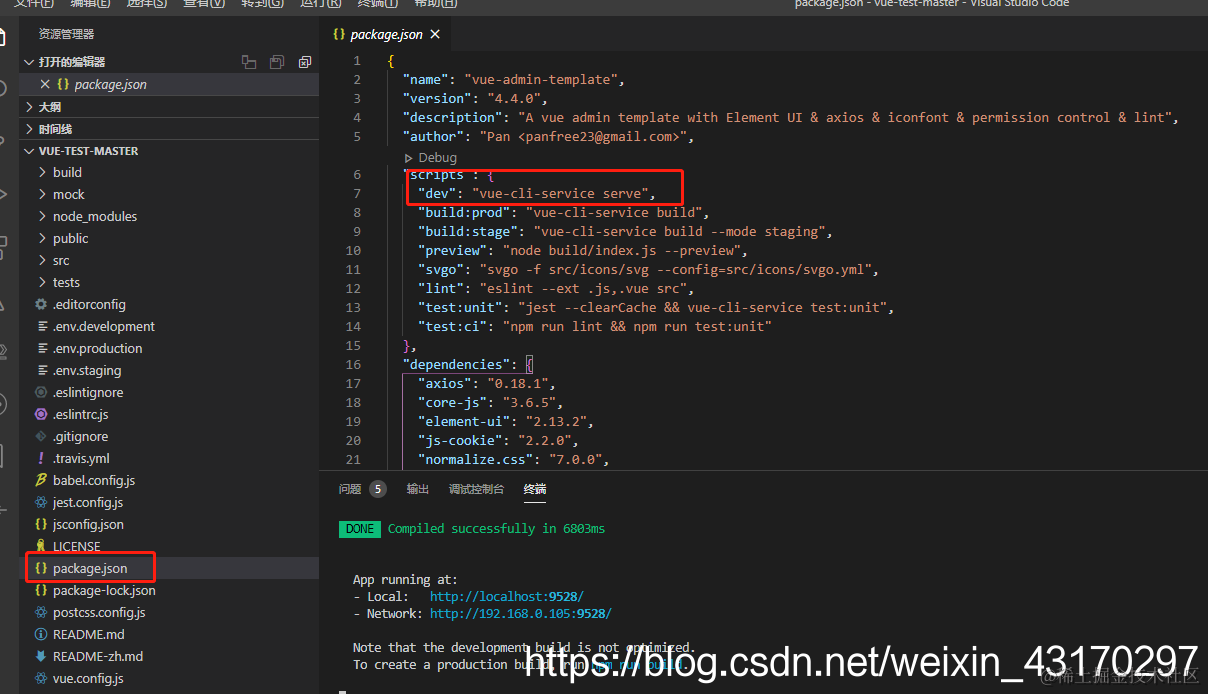Screen dimensions: 1208x694
Task: Close package.json in the open editors list
Action: click(x=45, y=85)
